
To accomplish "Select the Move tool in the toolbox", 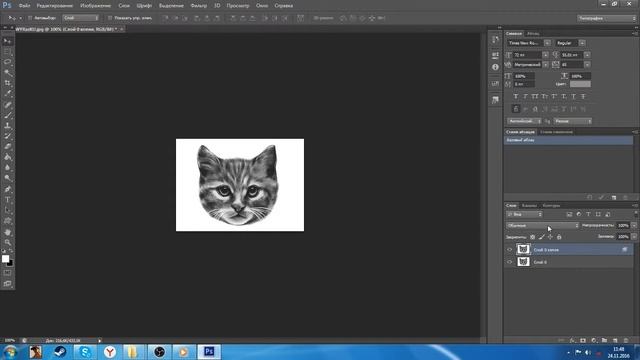I will tap(7, 41).
